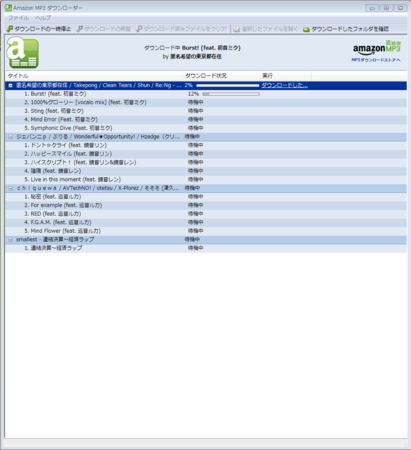
Task: Select track 3. ハイスクリプト！
Action: 80,162
